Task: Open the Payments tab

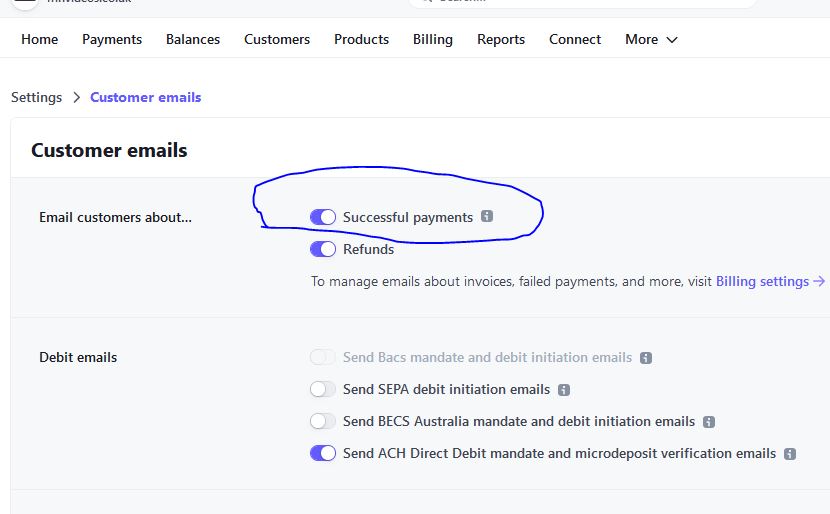Action: pyautogui.click(x=112, y=39)
